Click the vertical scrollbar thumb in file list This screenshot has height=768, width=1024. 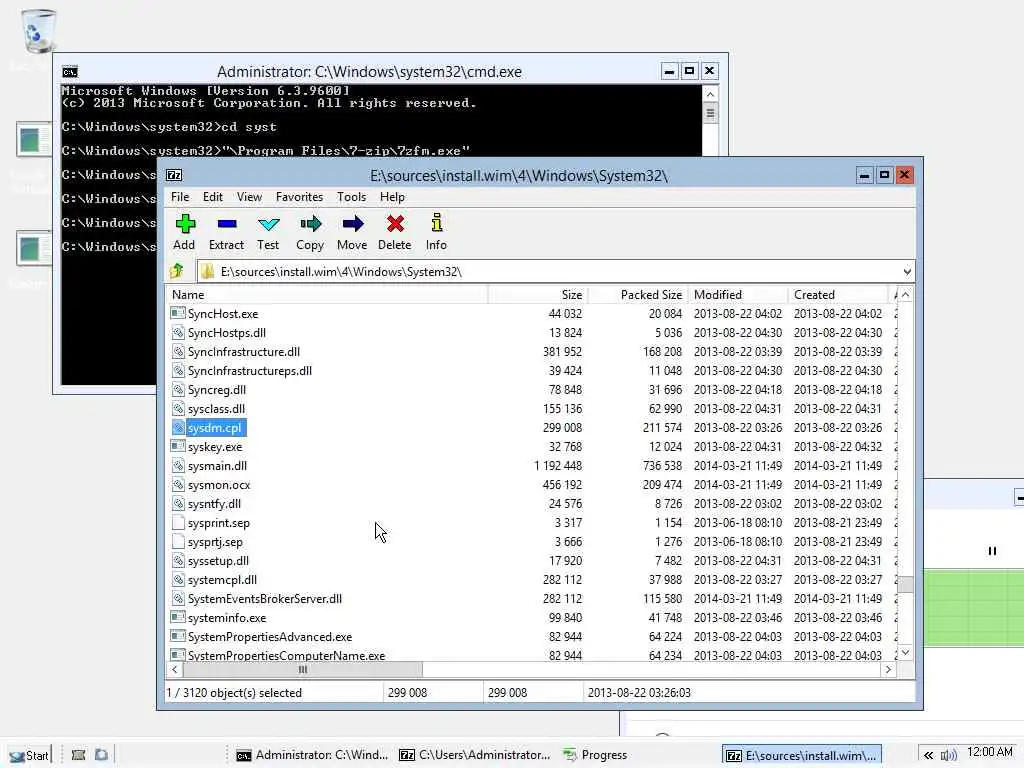click(905, 584)
